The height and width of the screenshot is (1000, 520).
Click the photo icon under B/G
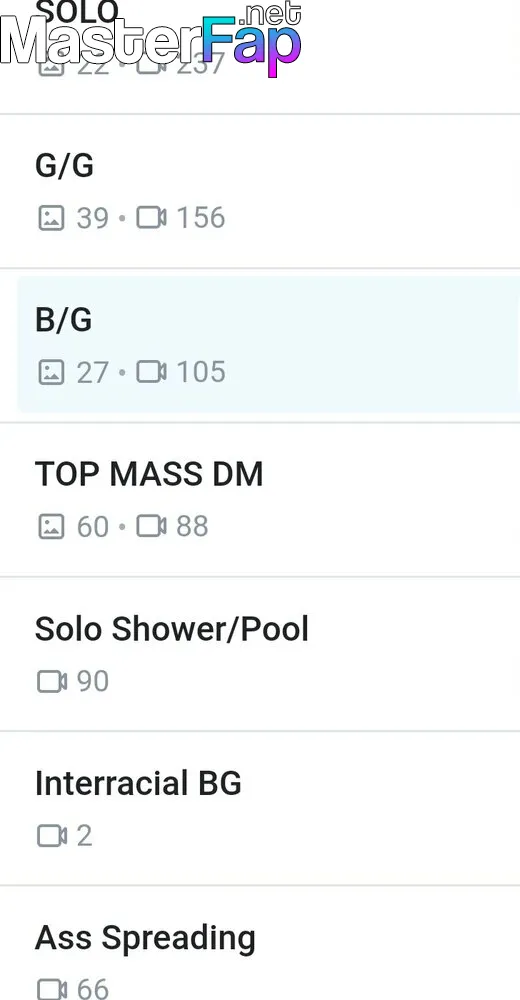click(51, 372)
